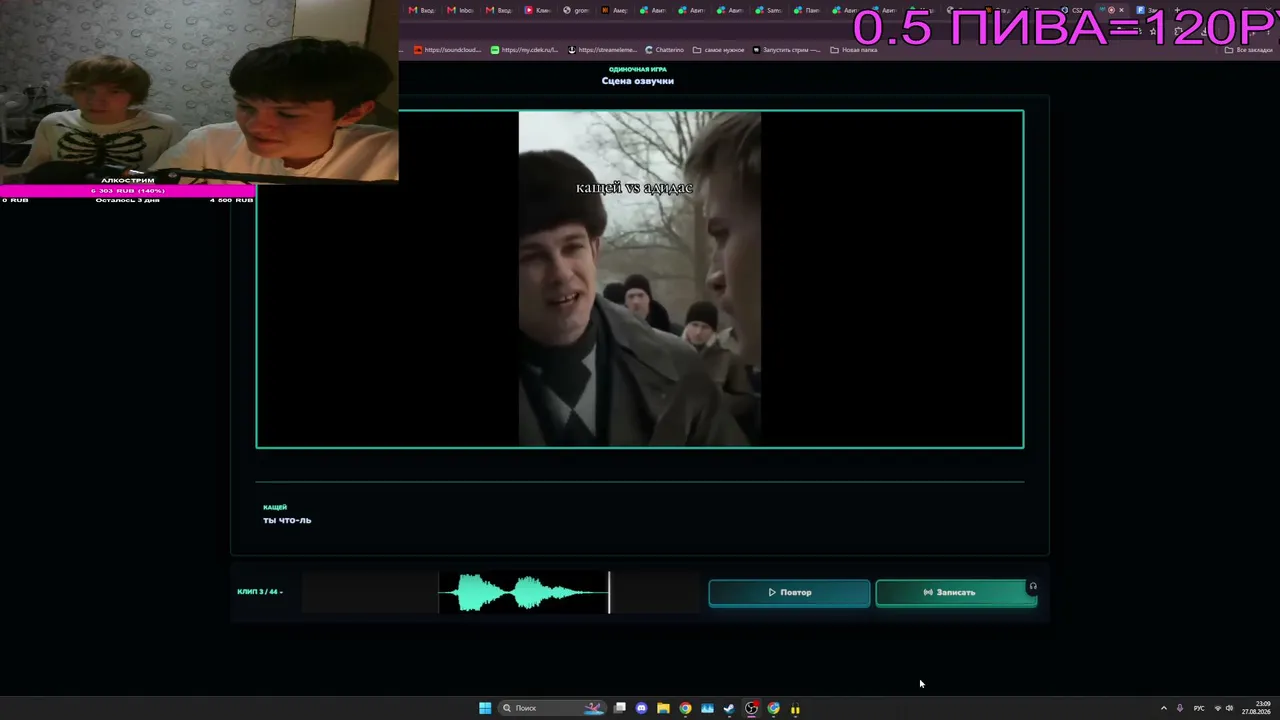Open the soundcloud bookmark

coord(448,50)
